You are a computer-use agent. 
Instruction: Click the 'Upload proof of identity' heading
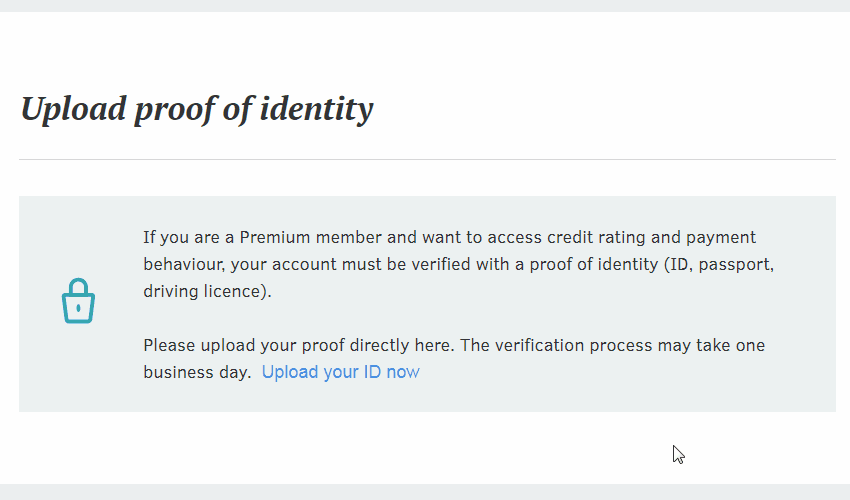coord(197,110)
